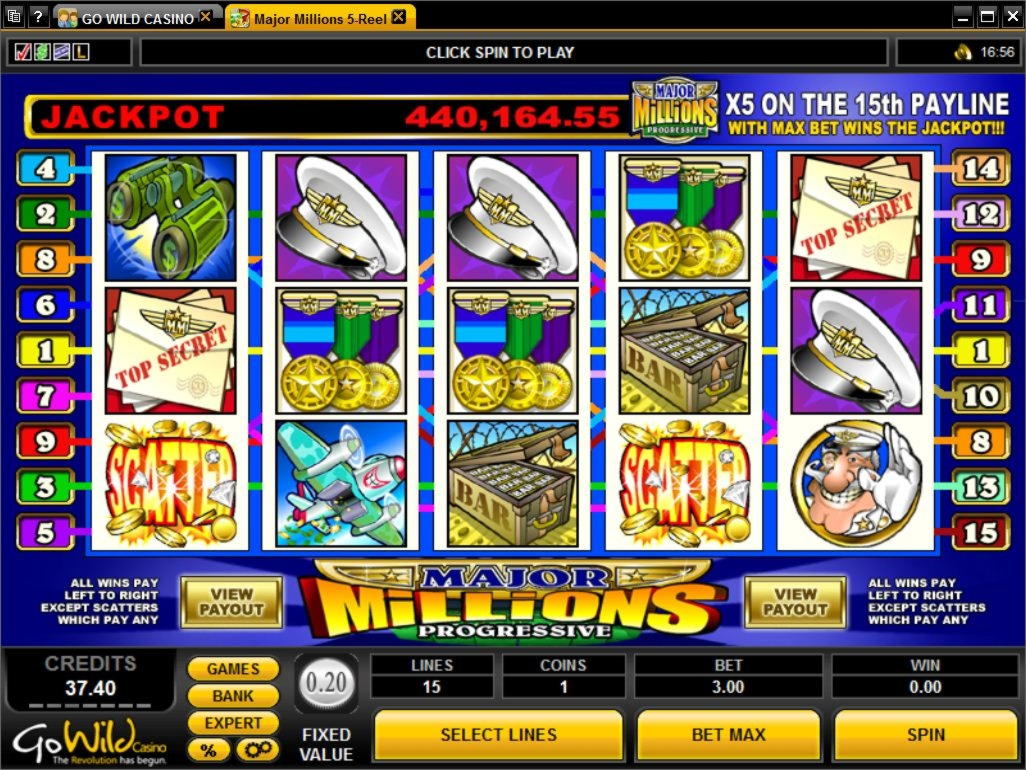Click the payline 13 indicator
Screen dimensions: 1026x770
[980, 487]
